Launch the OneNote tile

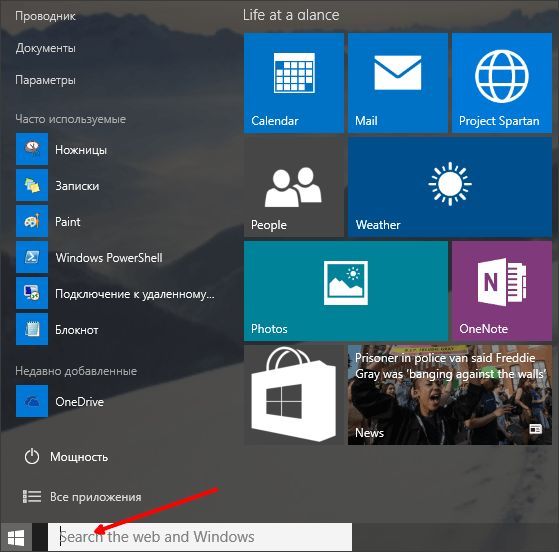502,291
